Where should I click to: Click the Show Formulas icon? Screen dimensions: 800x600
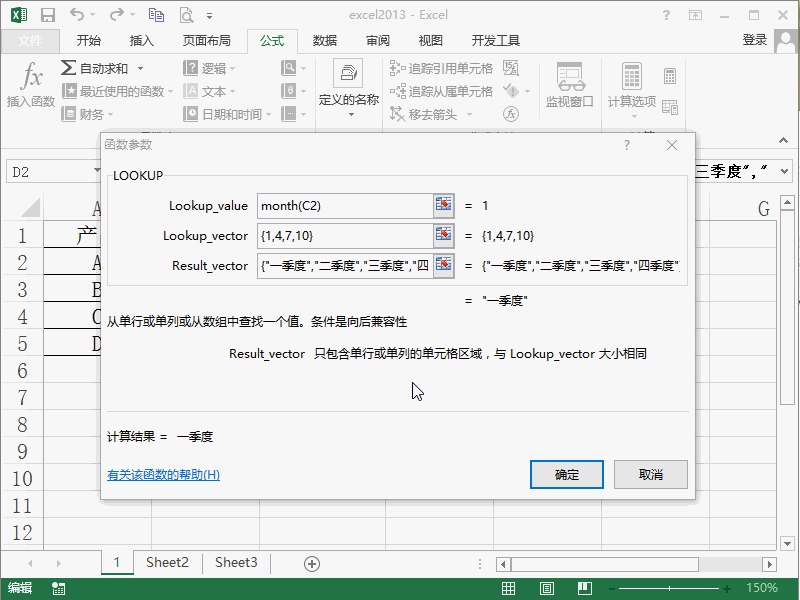(511, 68)
